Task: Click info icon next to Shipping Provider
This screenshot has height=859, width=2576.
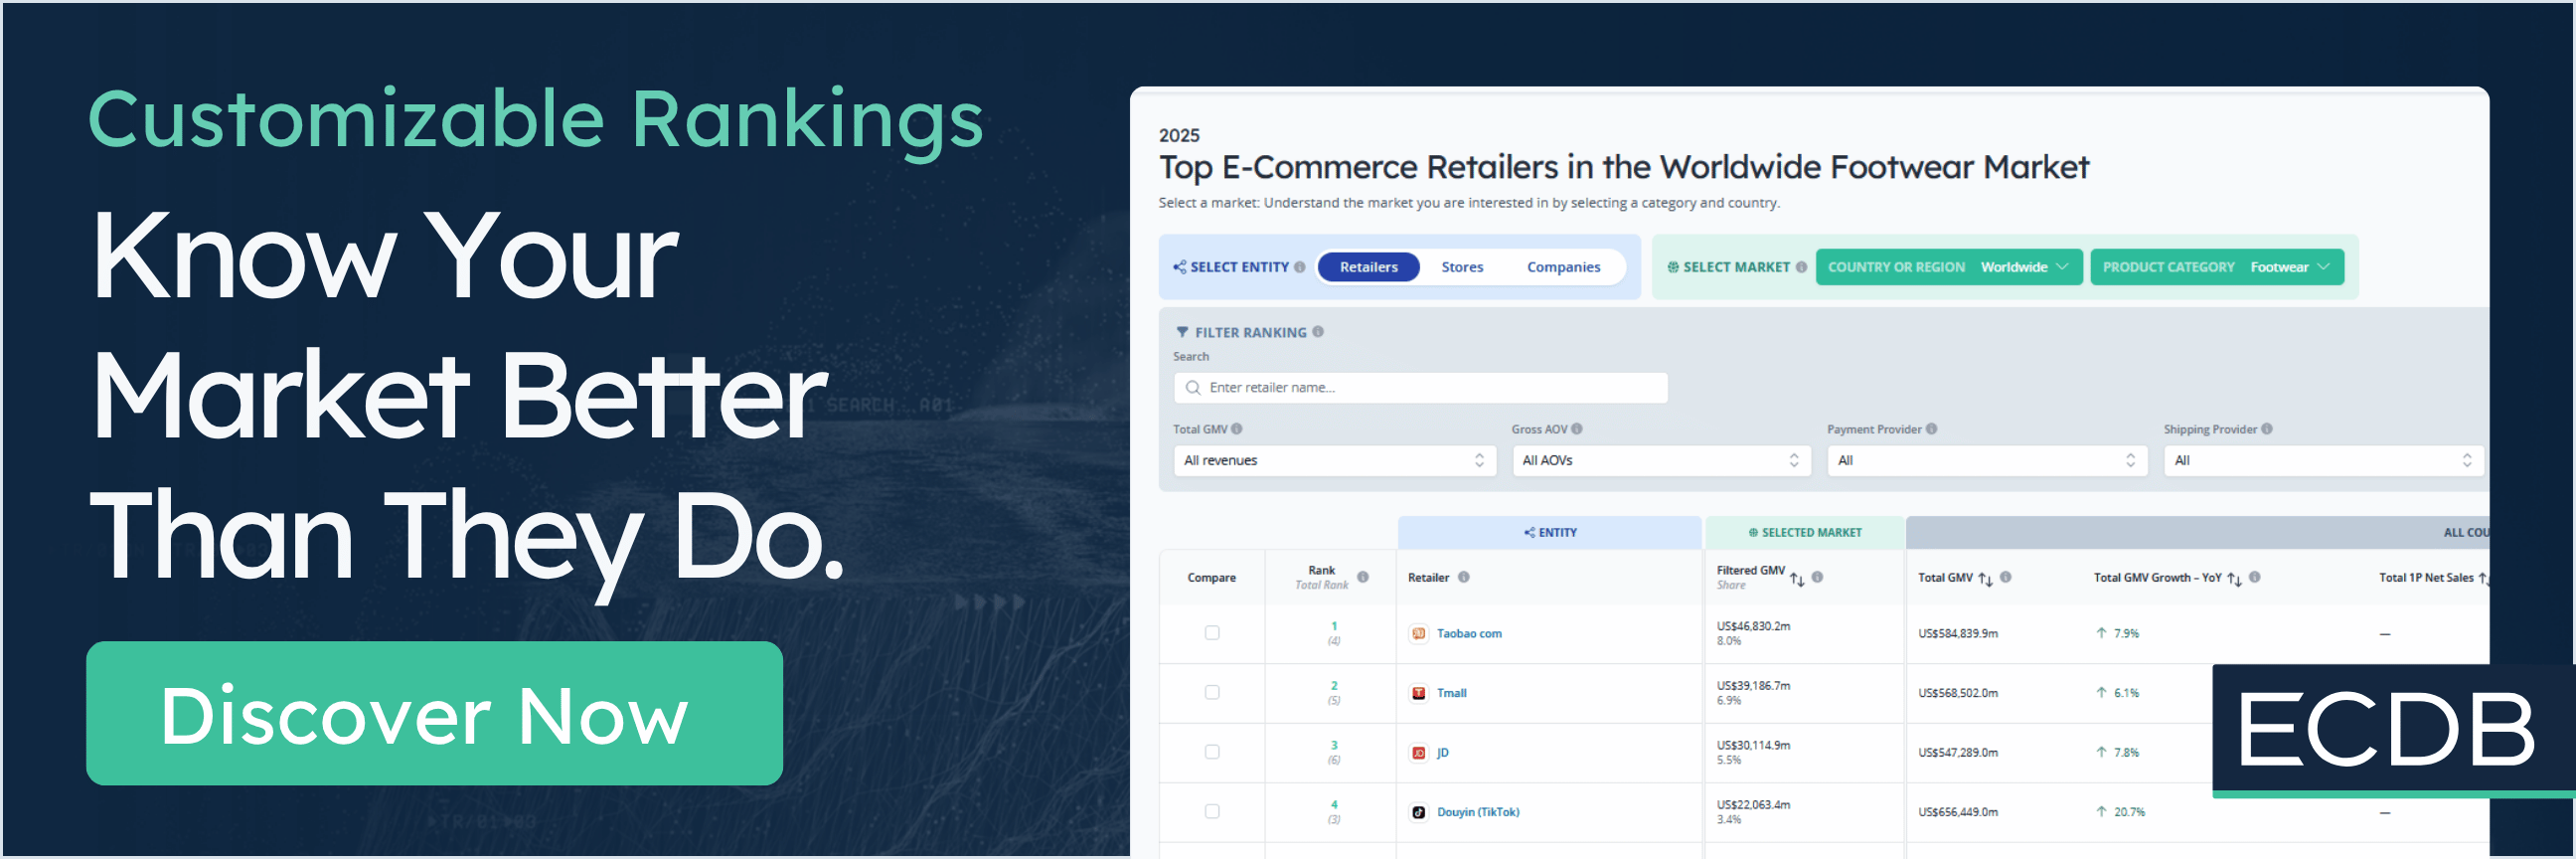Action: 2266,429
